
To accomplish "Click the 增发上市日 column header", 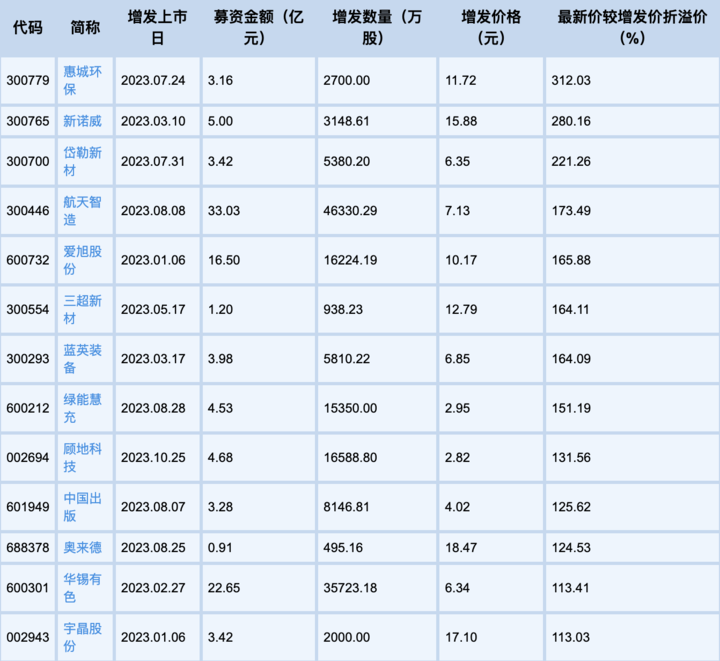I will [x=158, y=28].
